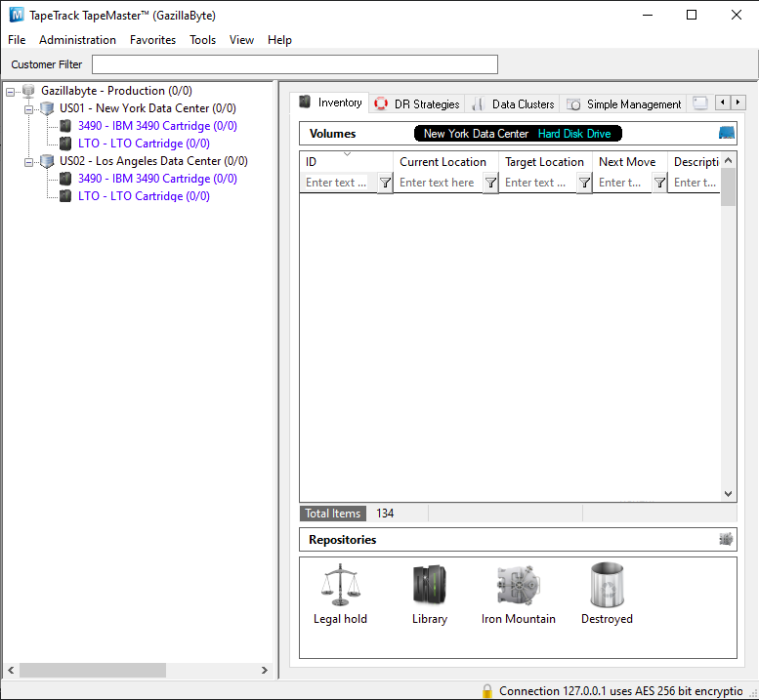Switch to the Simple Management tab
The width and height of the screenshot is (759, 700).
pos(623,104)
